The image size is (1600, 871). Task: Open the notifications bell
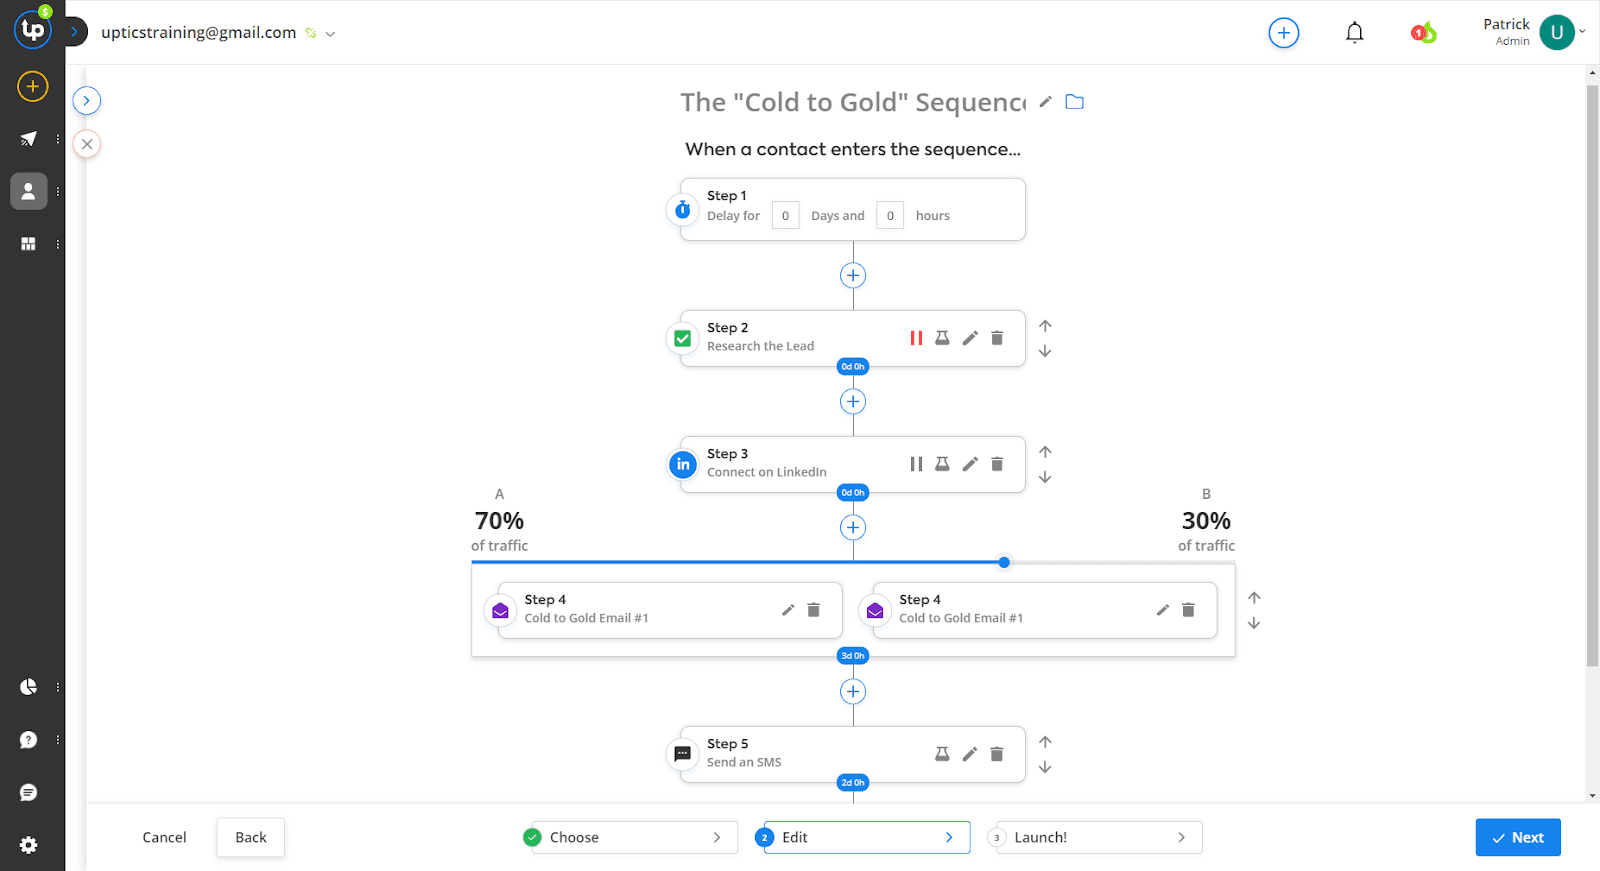[1354, 33]
